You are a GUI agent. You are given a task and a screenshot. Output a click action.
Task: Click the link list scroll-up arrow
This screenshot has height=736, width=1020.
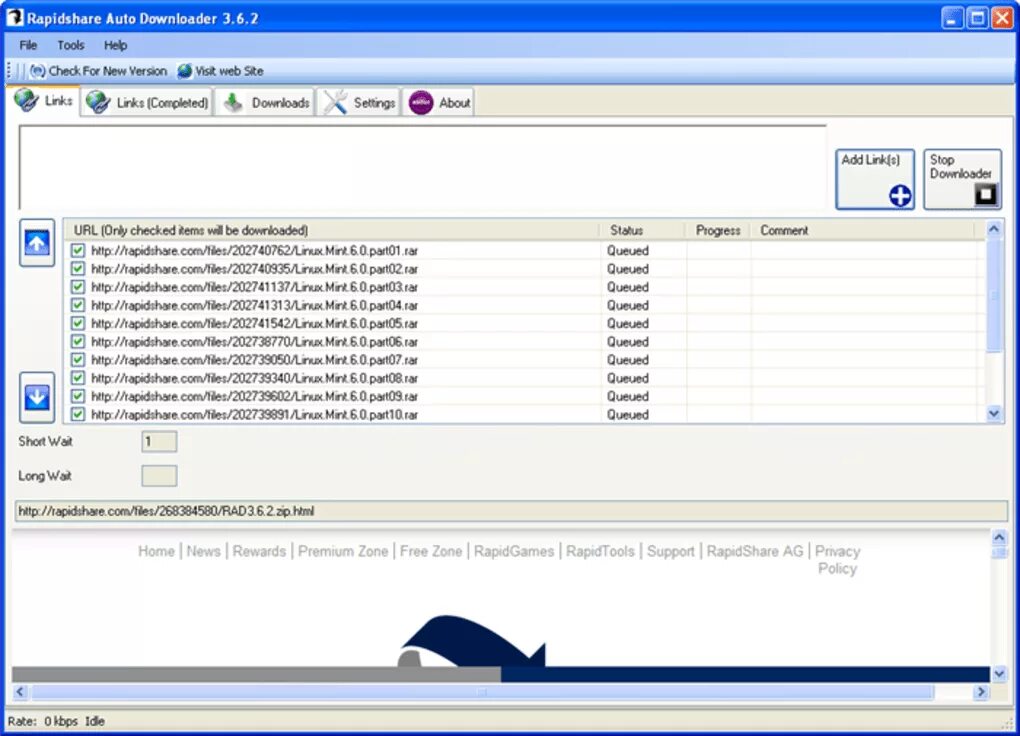(x=993, y=228)
